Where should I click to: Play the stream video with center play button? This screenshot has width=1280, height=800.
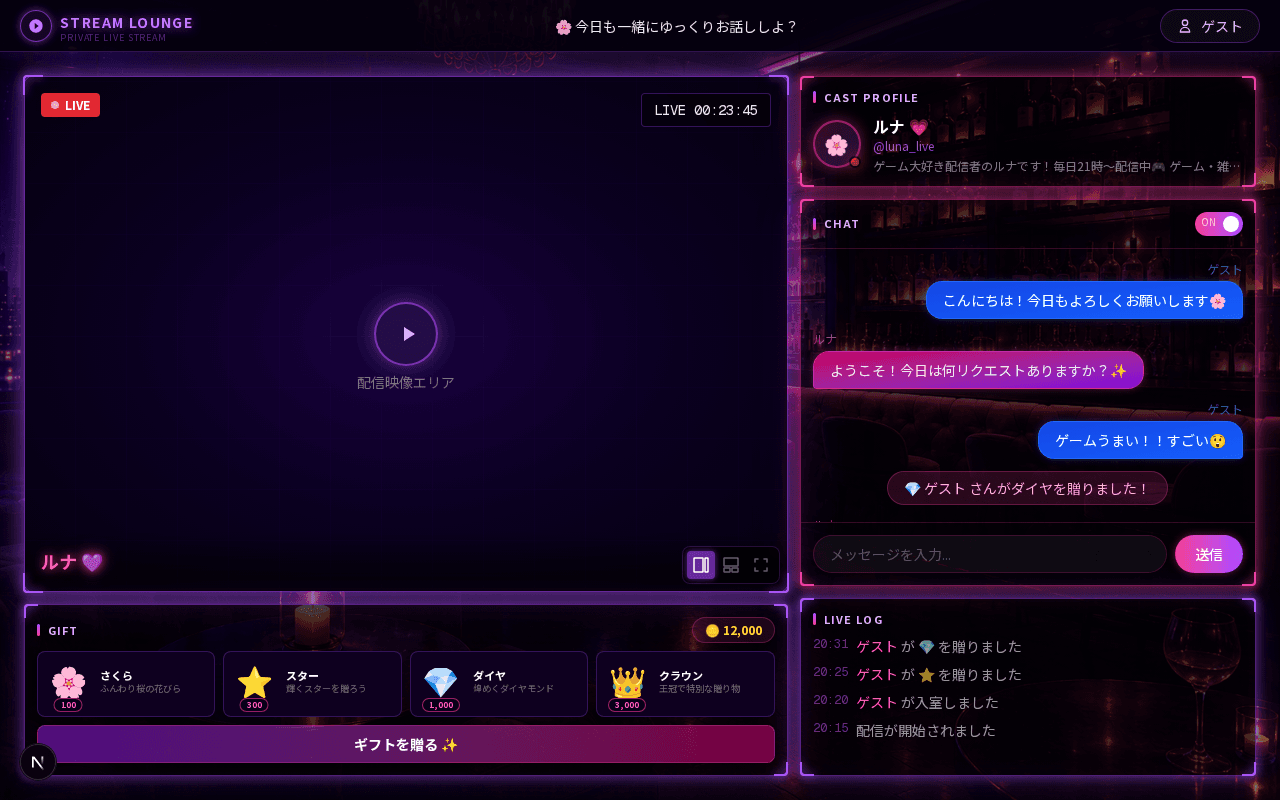(x=406, y=334)
